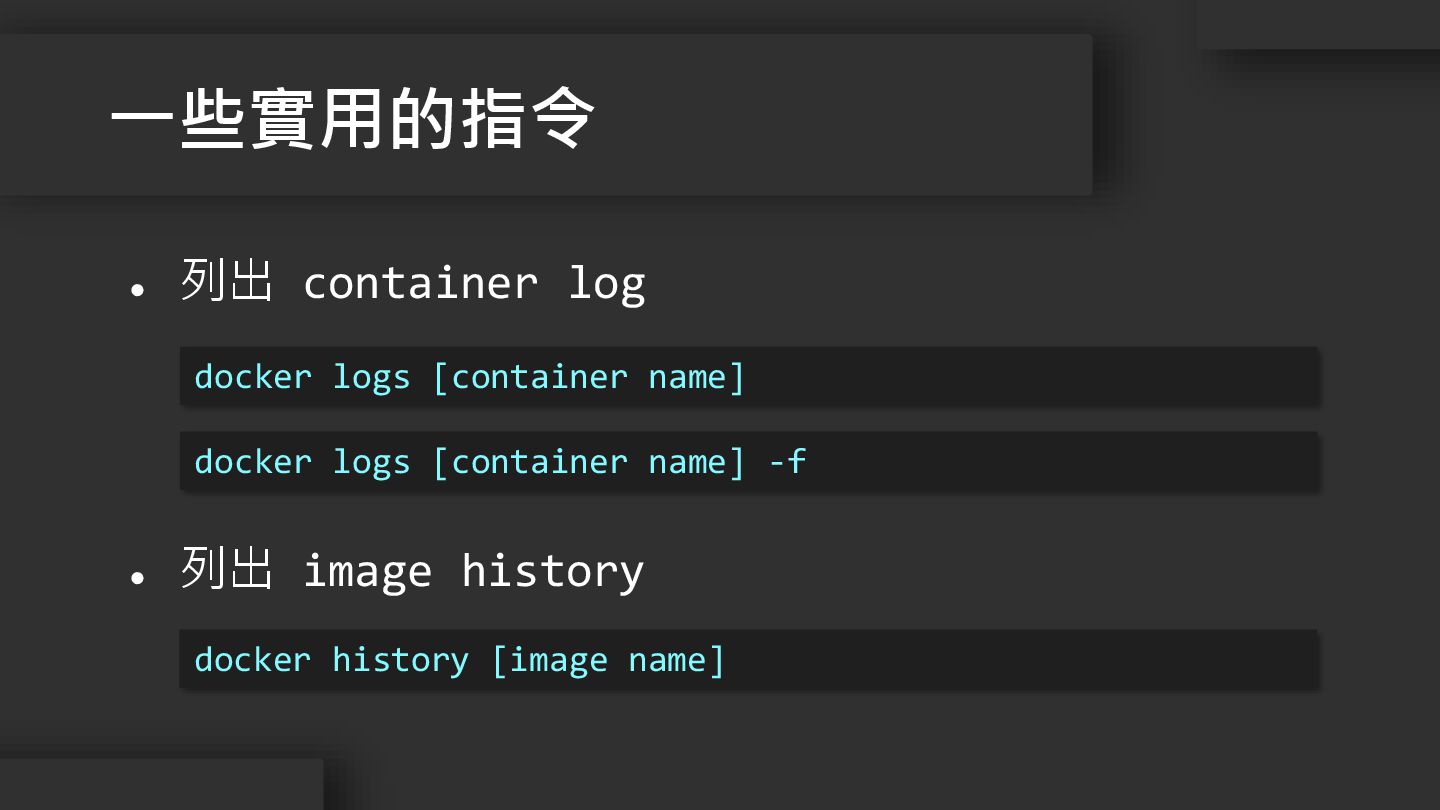Image resolution: width=1440 pixels, height=810 pixels.
Task: Click the word "history" in the second bullet heading
Action: click(552, 571)
